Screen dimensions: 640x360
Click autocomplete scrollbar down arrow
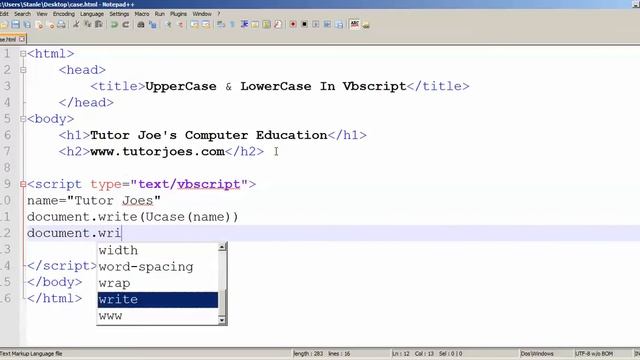(222, 320)
